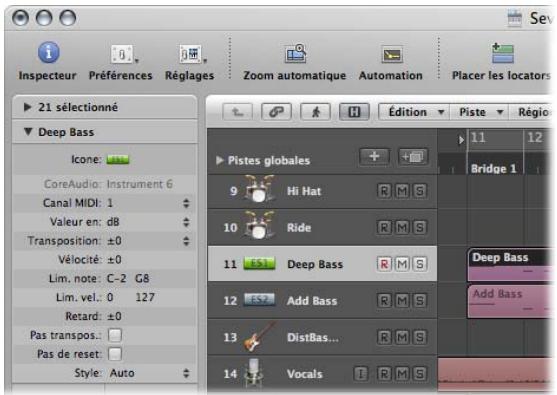Select the Ride track name
Image resolution: width=557 pixels, height=395 pixels.
coord(299,228)
